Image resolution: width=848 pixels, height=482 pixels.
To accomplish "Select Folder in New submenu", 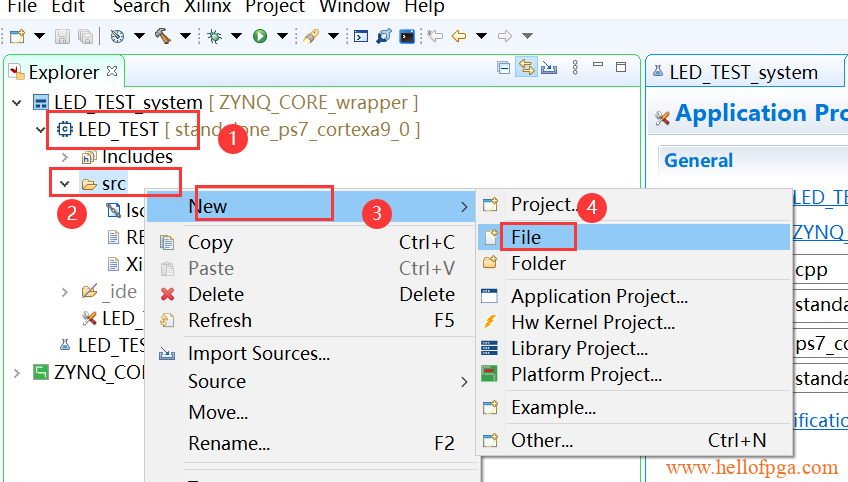I will pyautogui.click(x=634, y=263).
